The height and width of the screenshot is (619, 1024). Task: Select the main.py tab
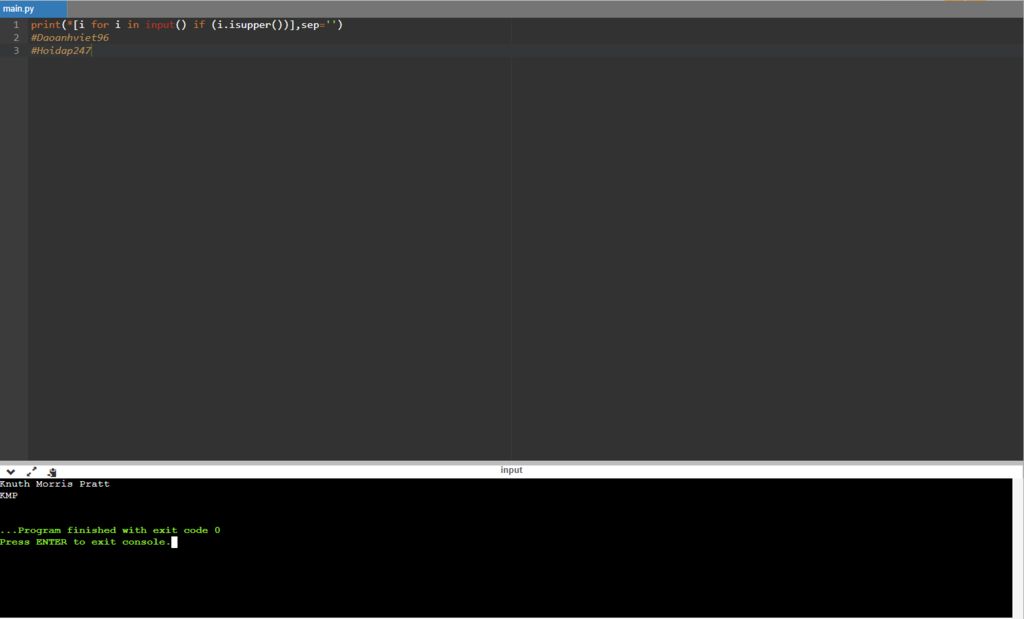[33, 9]
